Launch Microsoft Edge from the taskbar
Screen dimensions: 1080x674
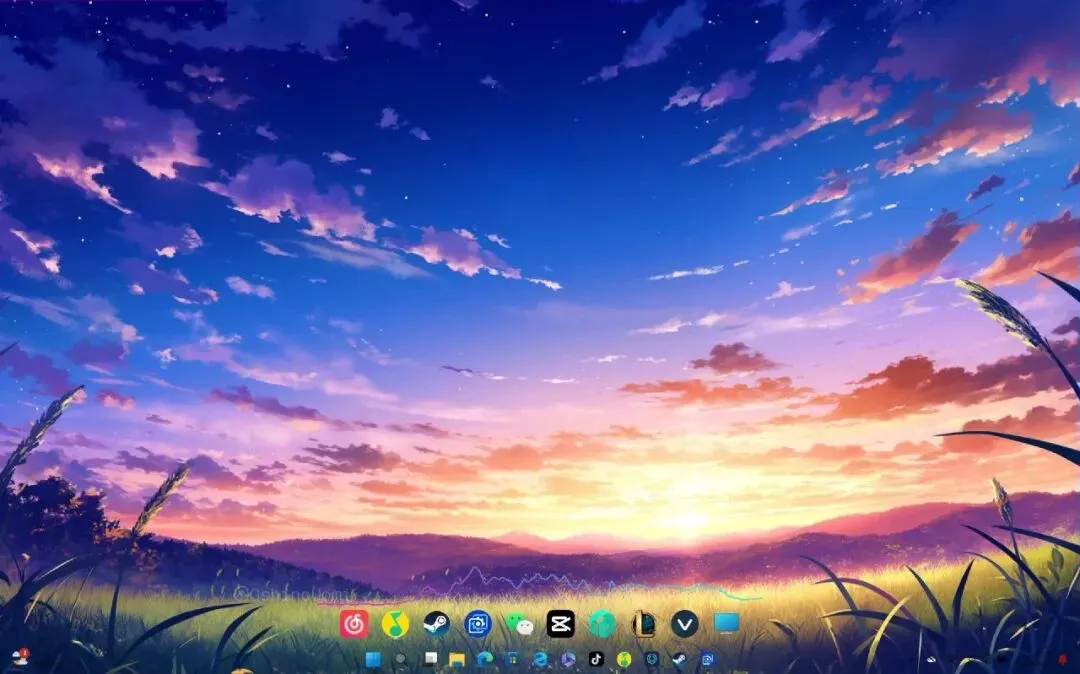pyautogui.click(x=485, y=660)
